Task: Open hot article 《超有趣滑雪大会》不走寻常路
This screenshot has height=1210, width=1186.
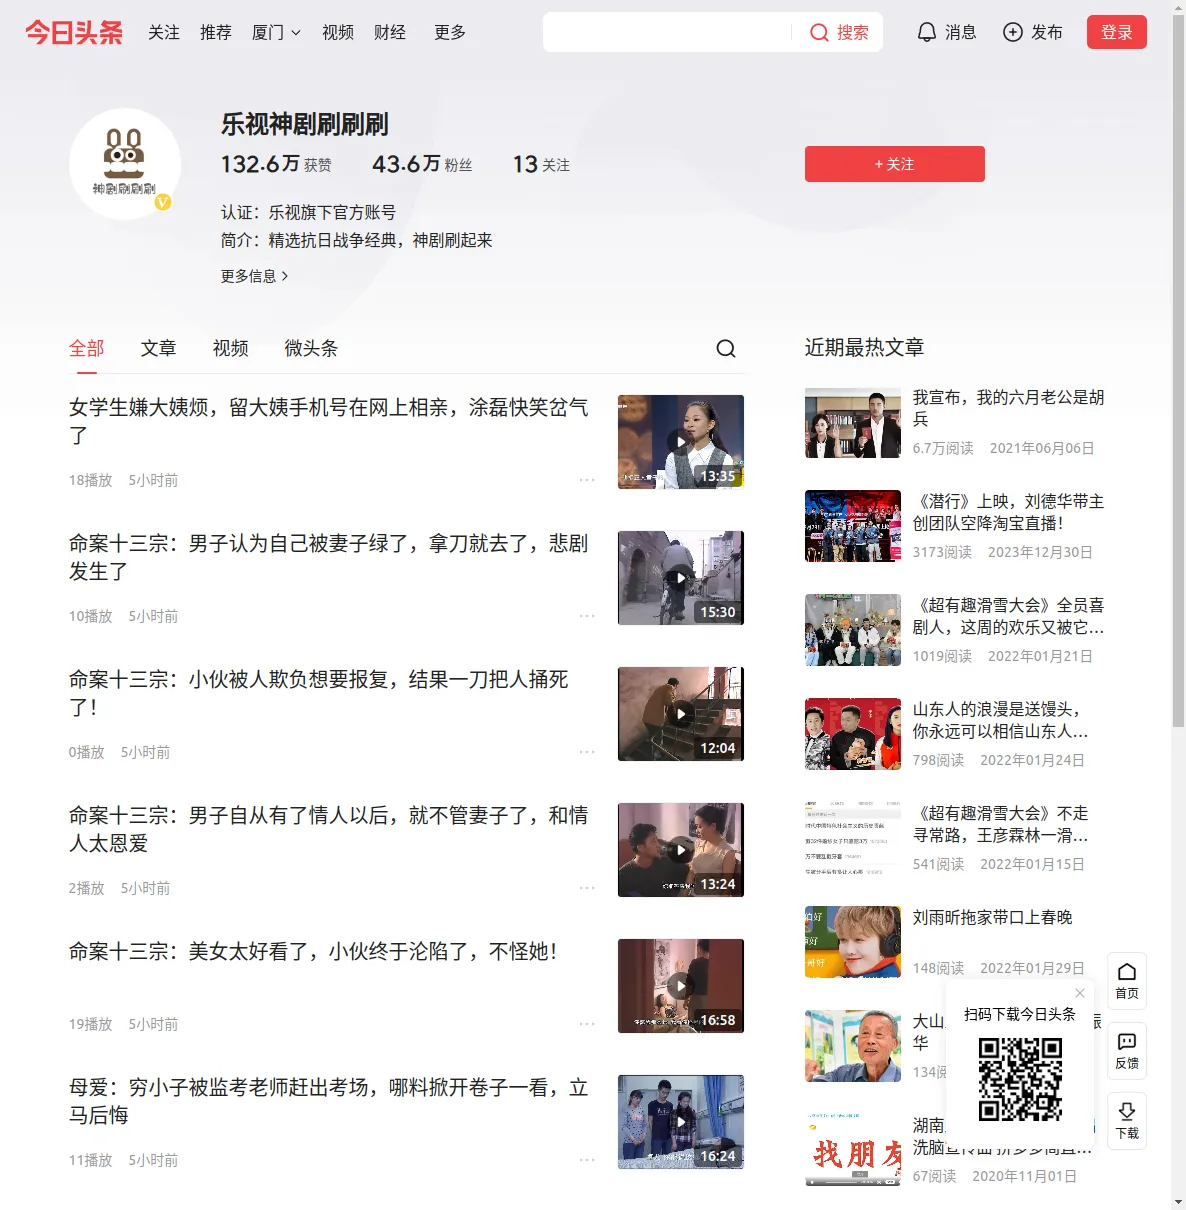Action: coord(1001,824)
